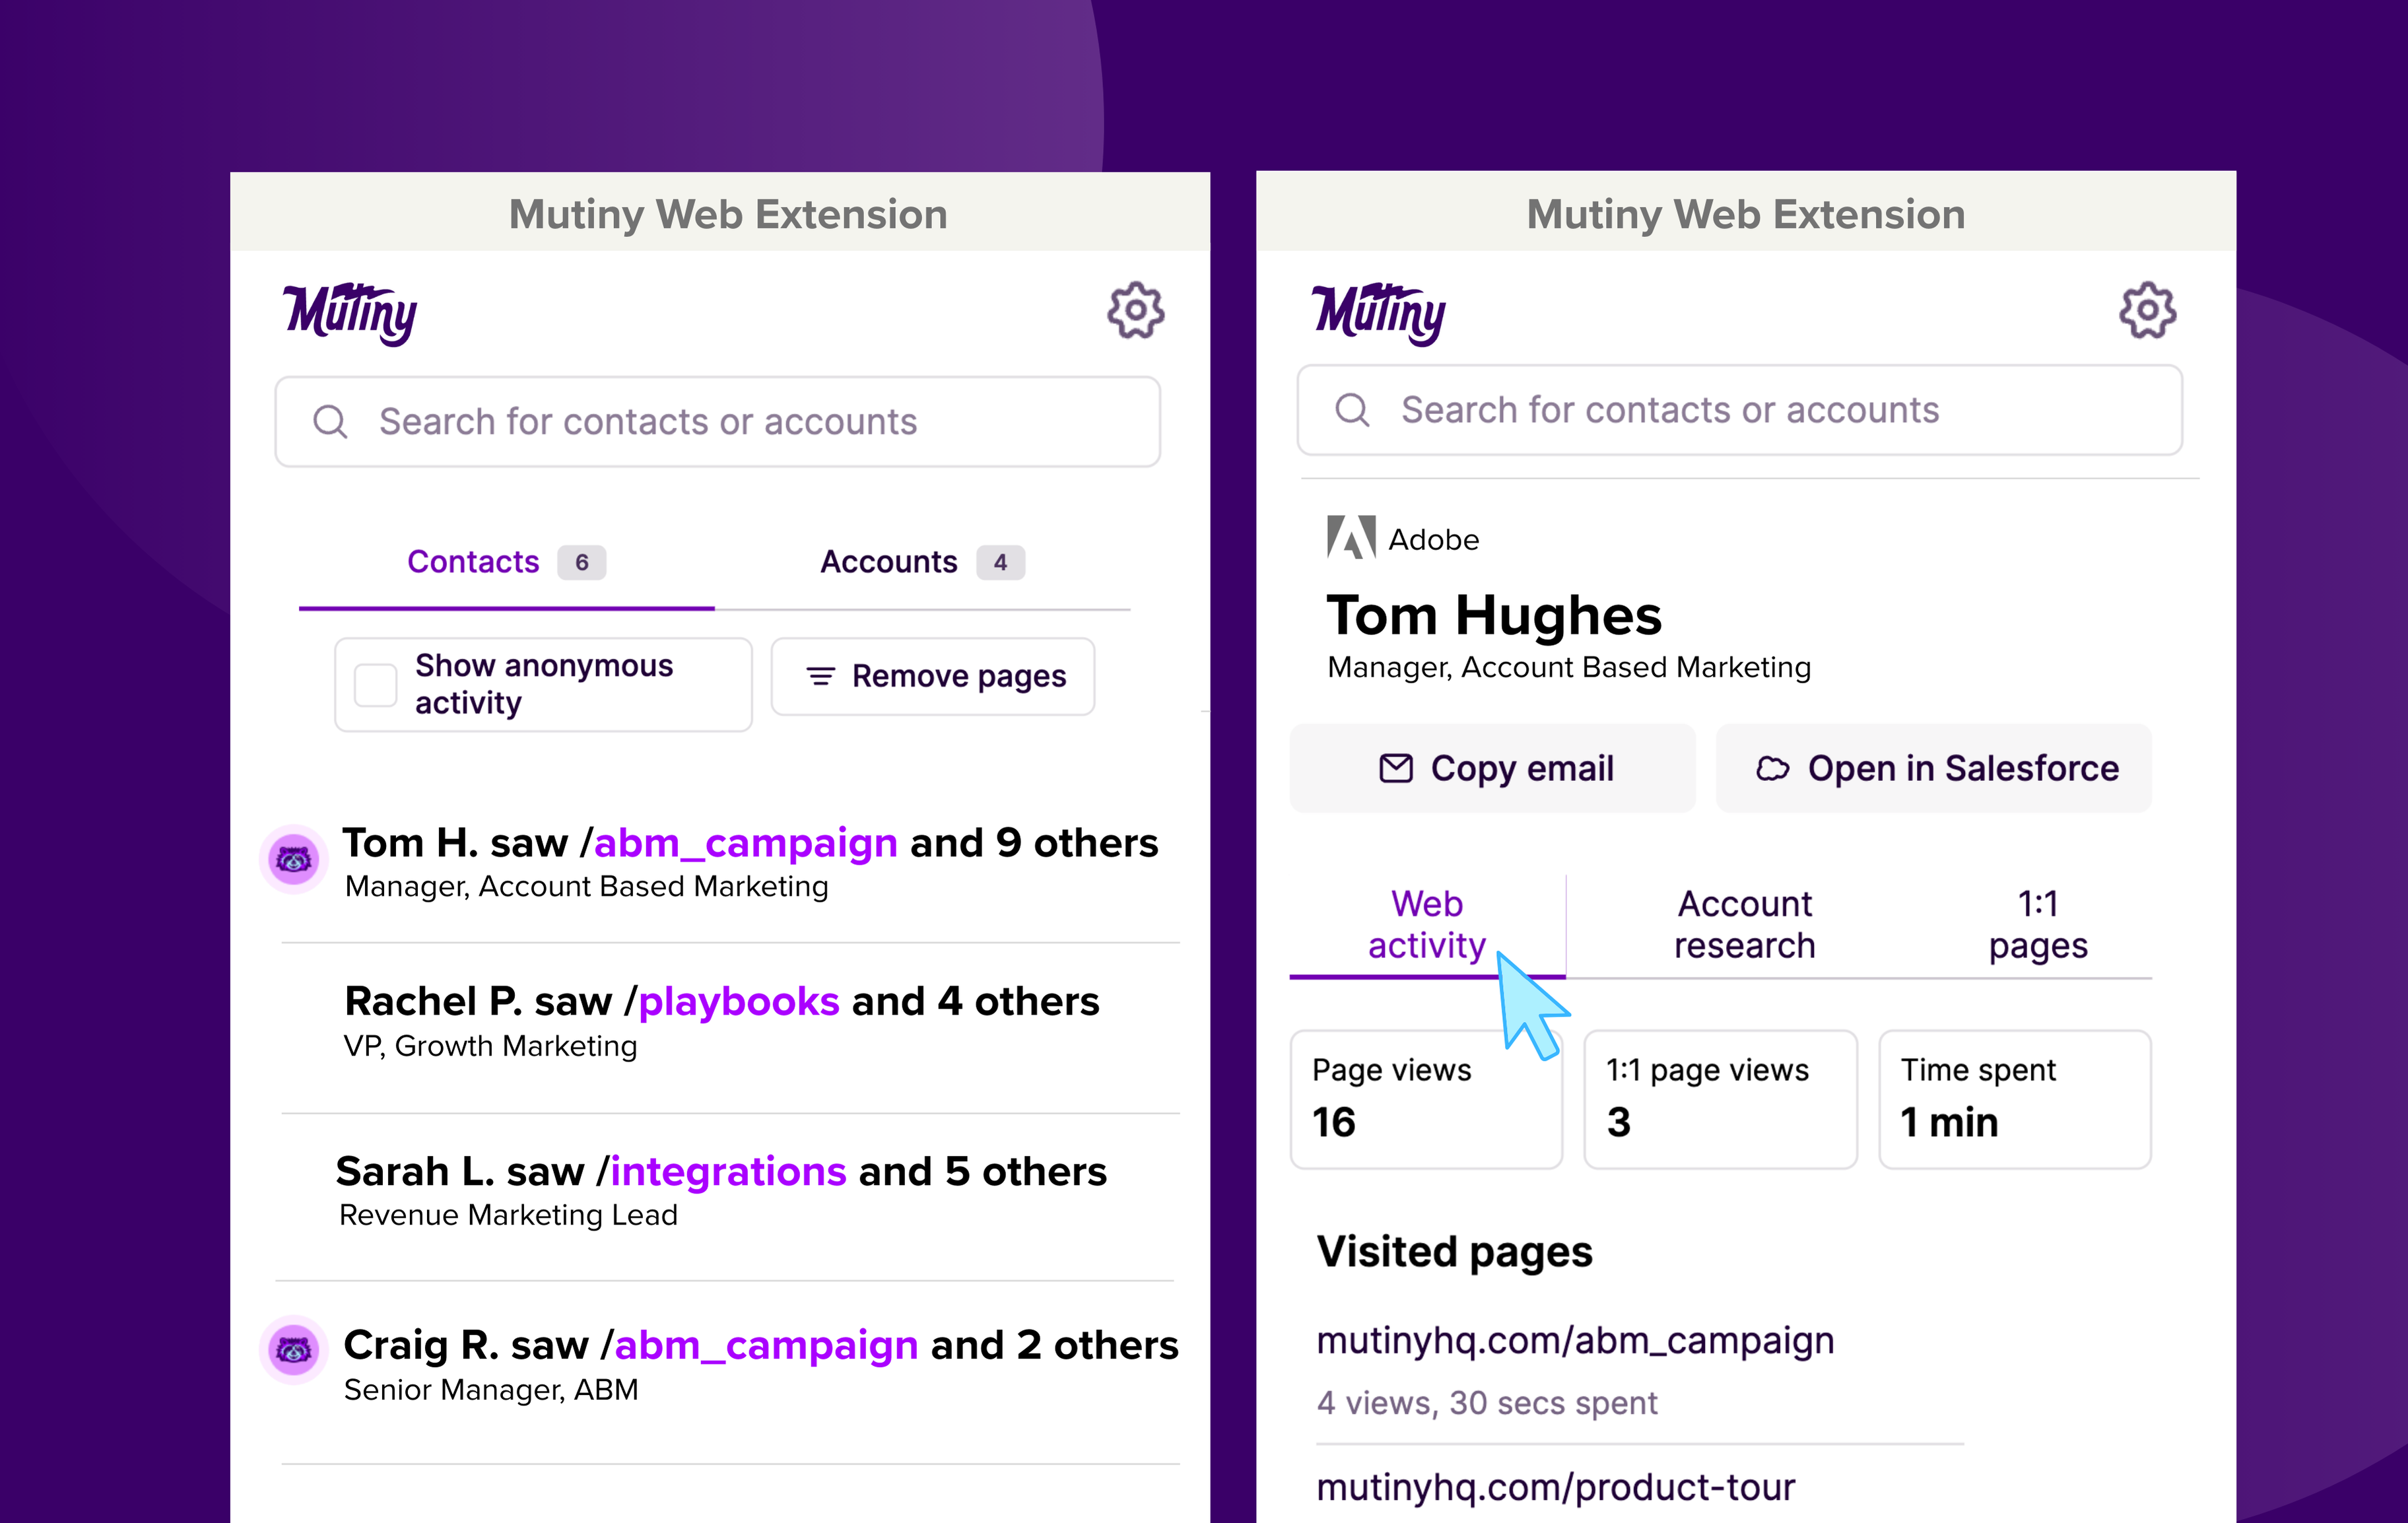Select the 1:1 pages tab
Image resolution: width=2408 pixels, height=1523 pixels.
tap(2037, 925)
